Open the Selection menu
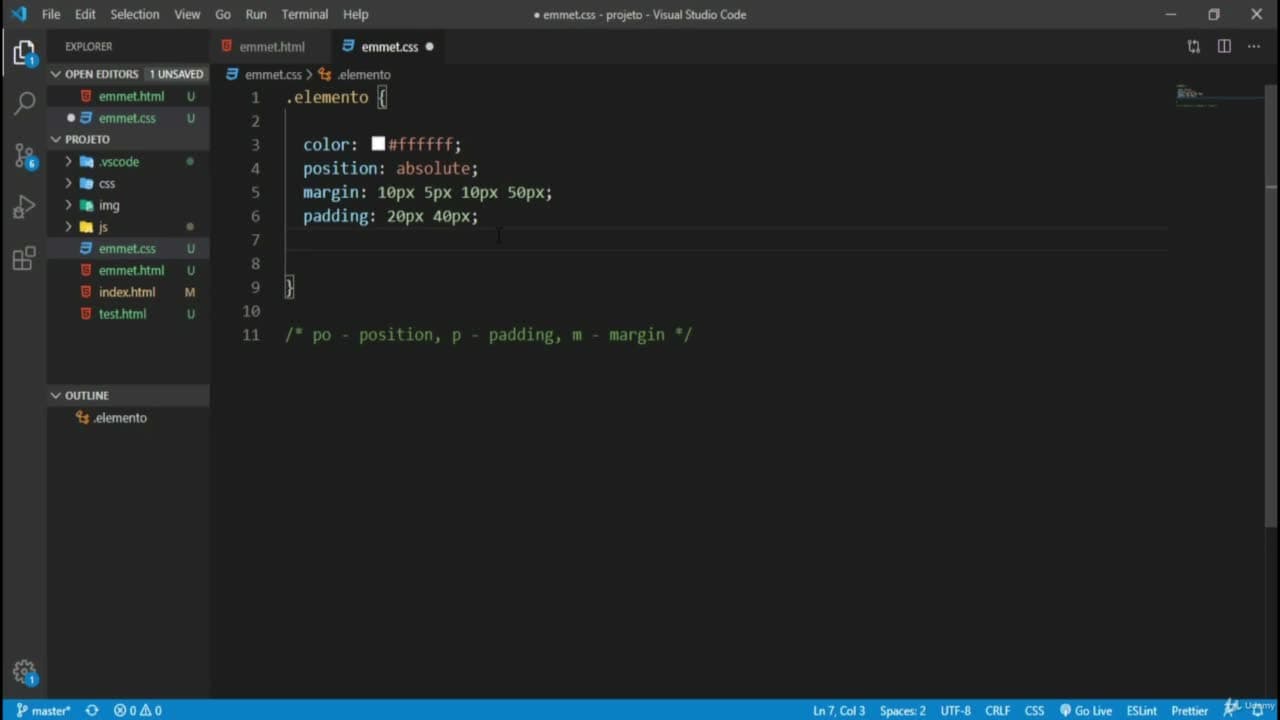 click(135, 14)
